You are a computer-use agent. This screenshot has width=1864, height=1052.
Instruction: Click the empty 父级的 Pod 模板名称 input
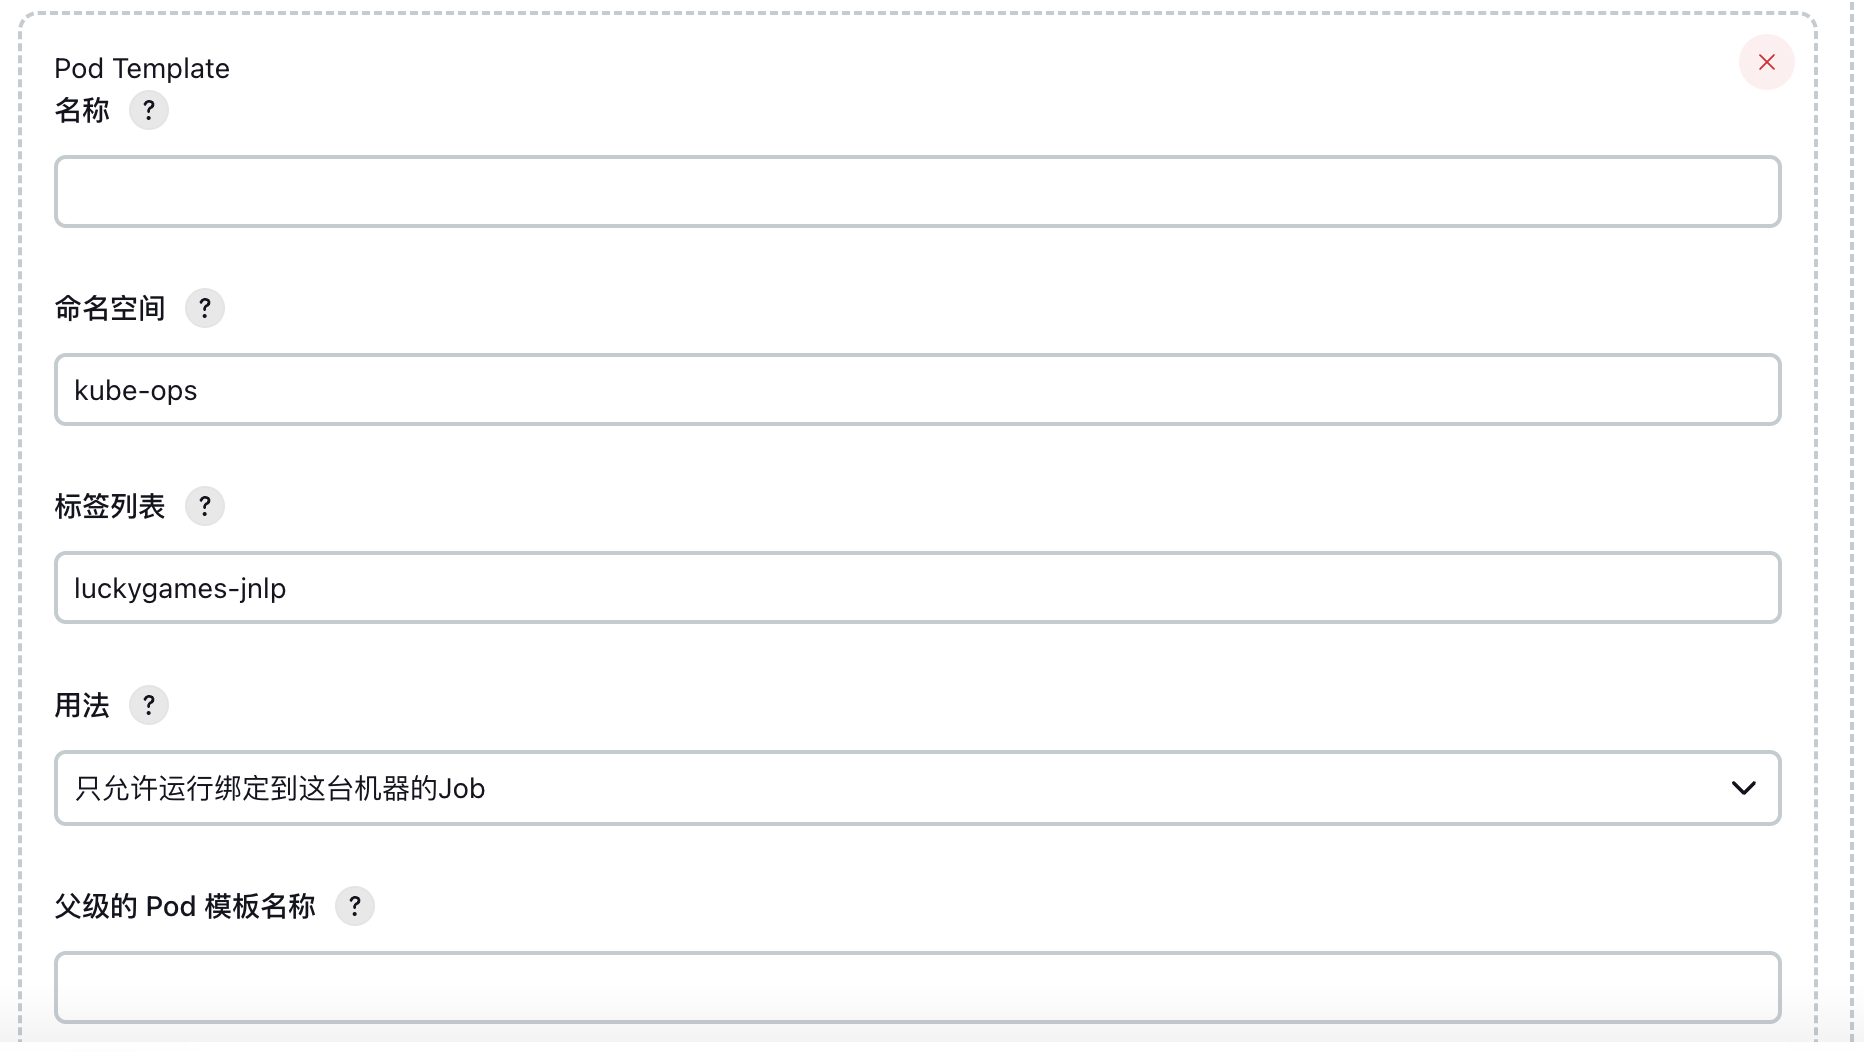[x=918, y=987]
